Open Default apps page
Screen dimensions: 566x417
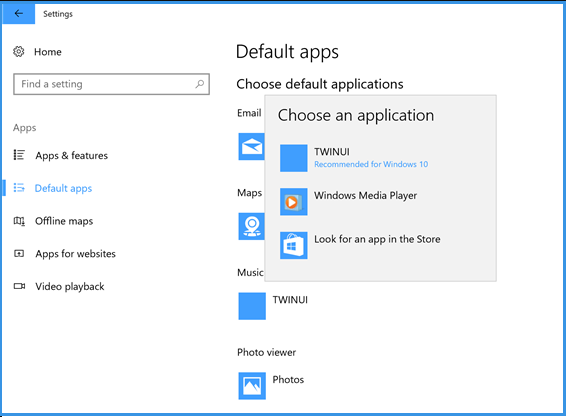[x=63, y=188]
